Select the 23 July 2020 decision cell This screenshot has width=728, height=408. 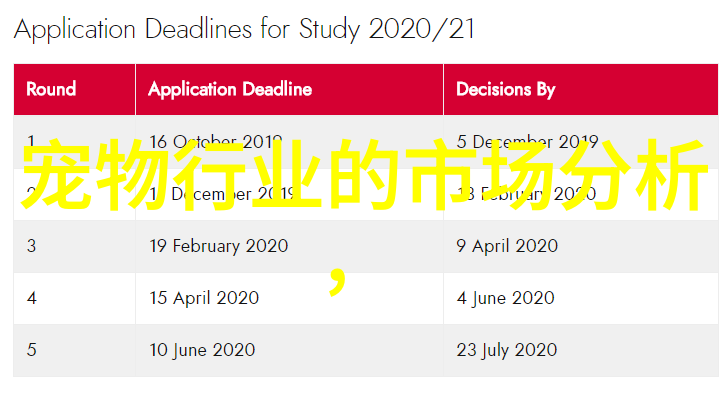click(581, 350)
